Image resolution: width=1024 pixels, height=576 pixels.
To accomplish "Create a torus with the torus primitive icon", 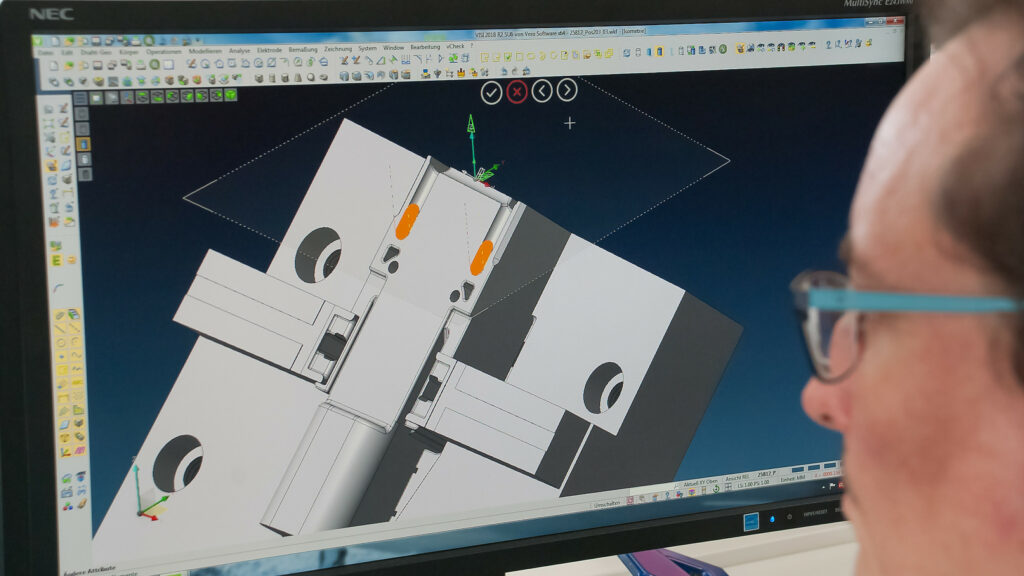I will coord(323,78).
